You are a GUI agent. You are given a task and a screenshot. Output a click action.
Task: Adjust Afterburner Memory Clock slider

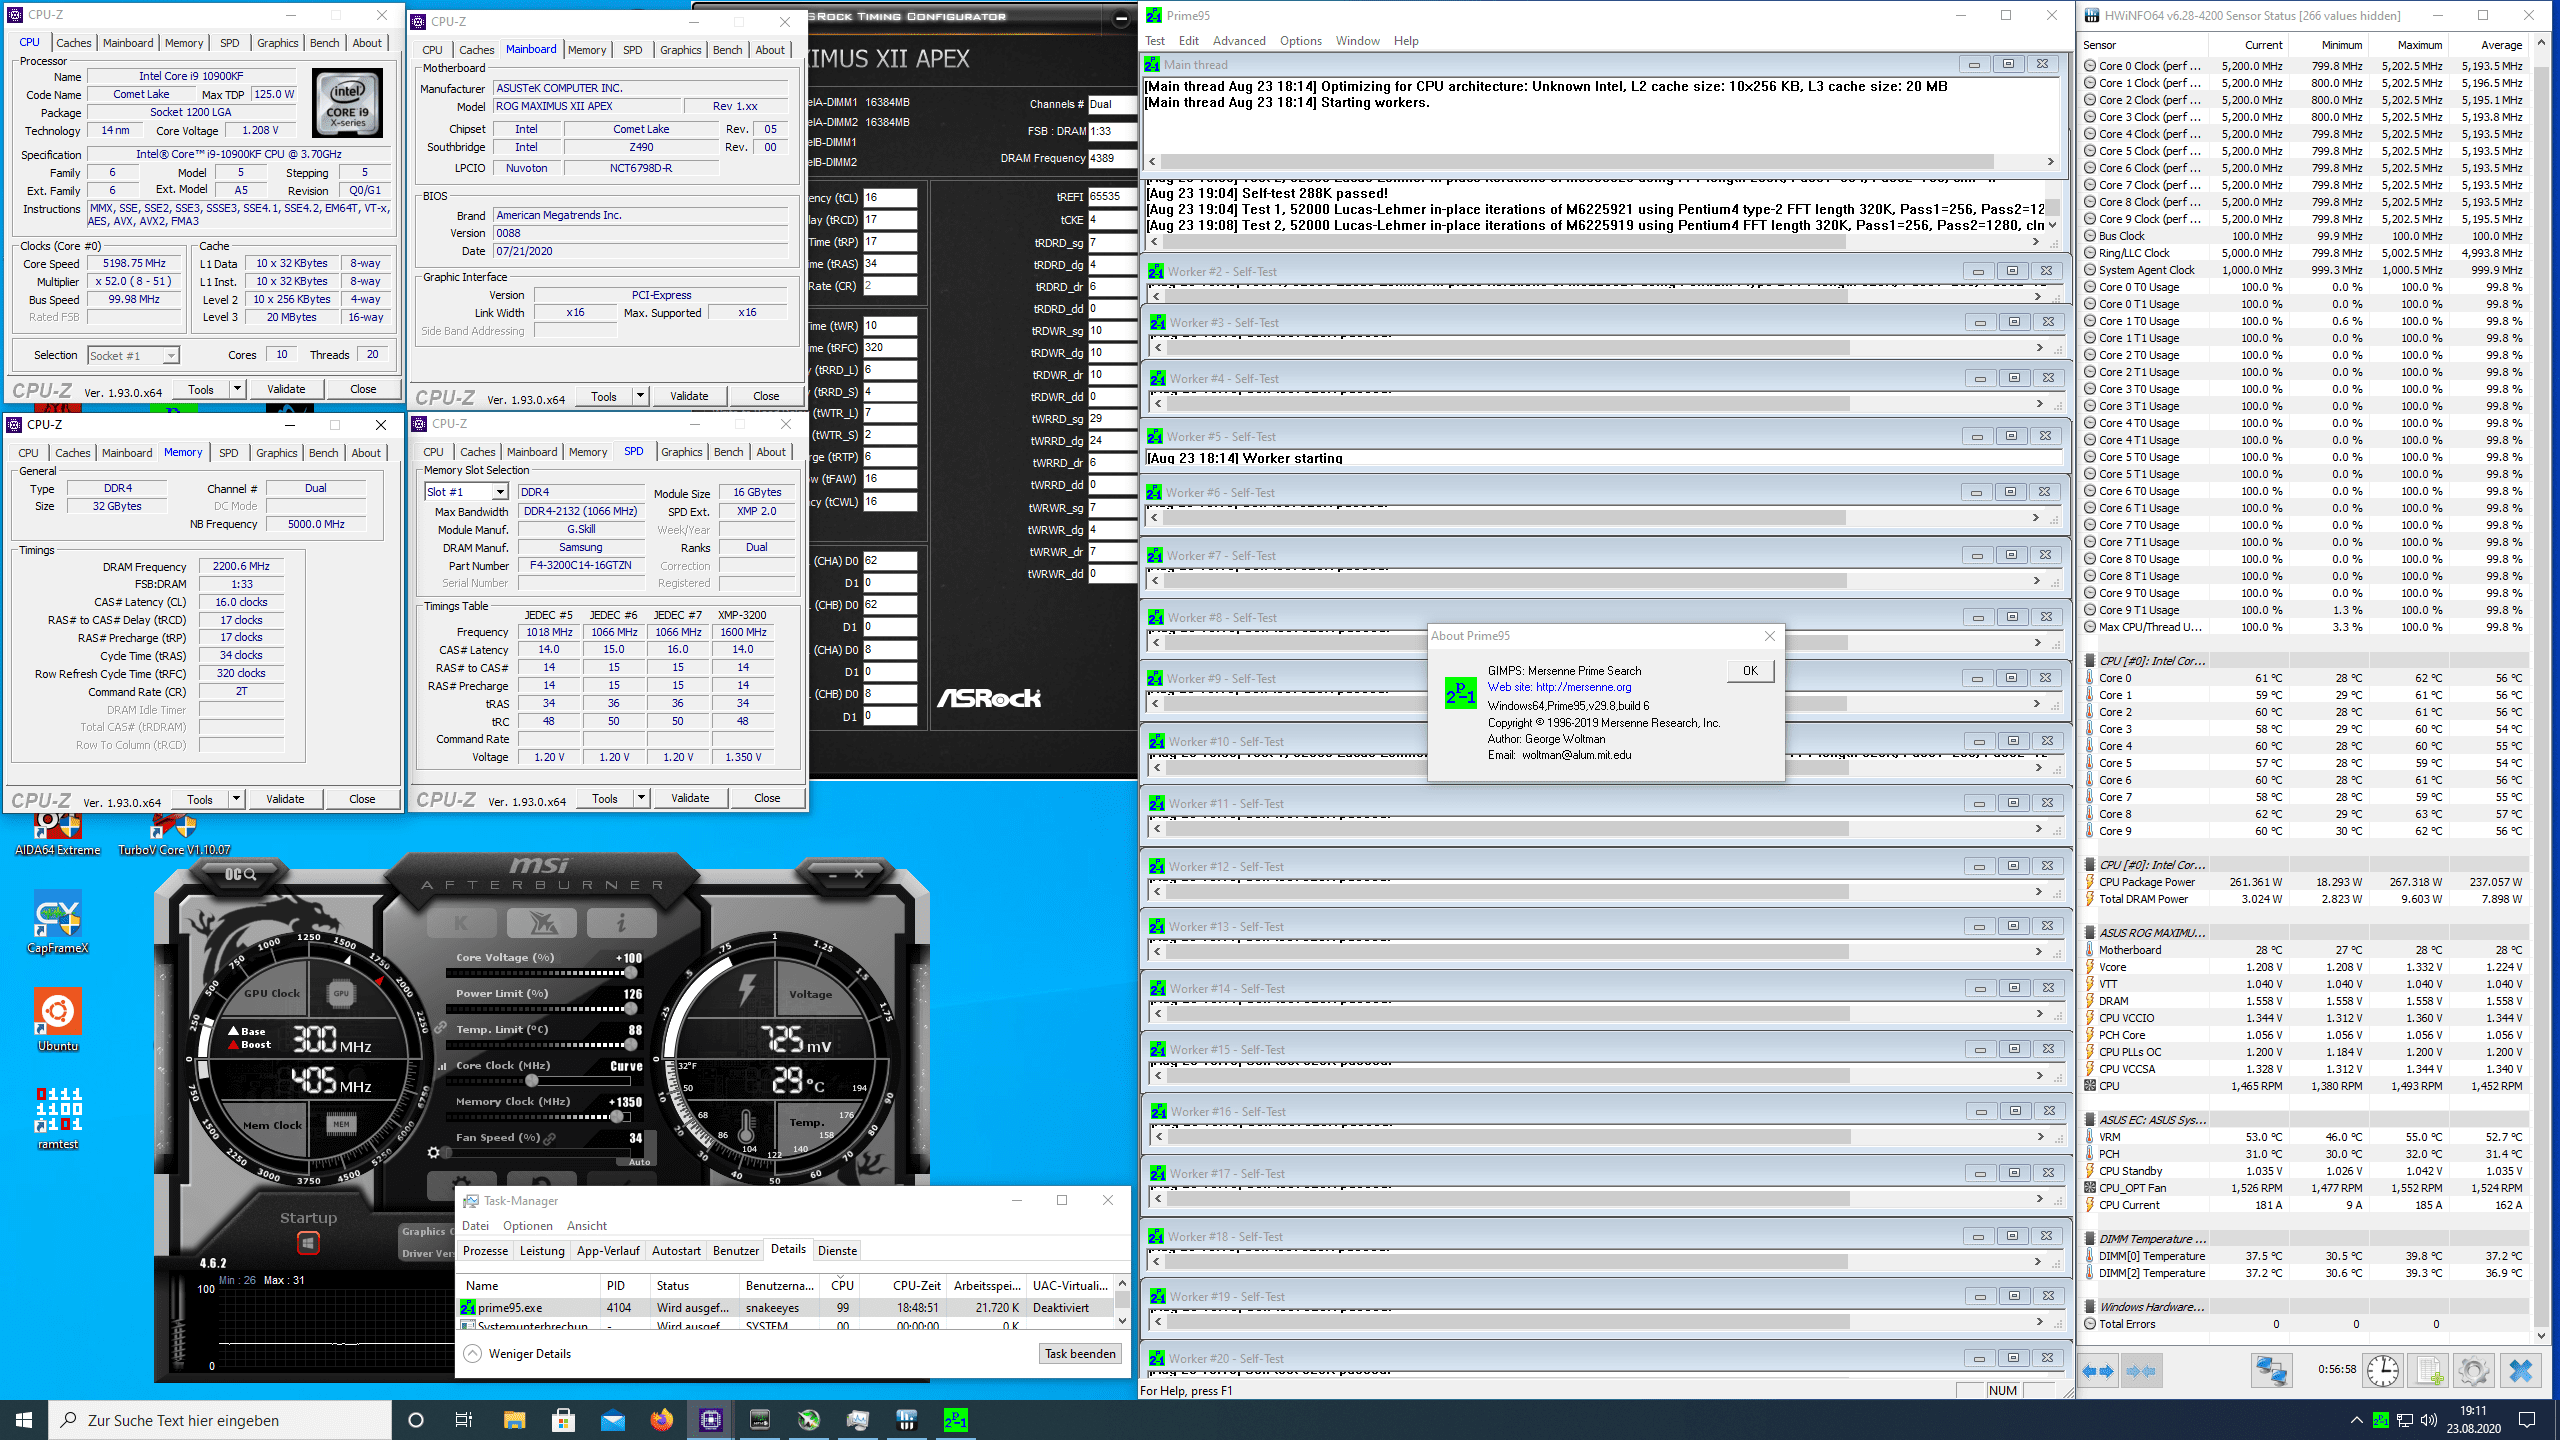pyautogui.click(x=545, y=1117)
